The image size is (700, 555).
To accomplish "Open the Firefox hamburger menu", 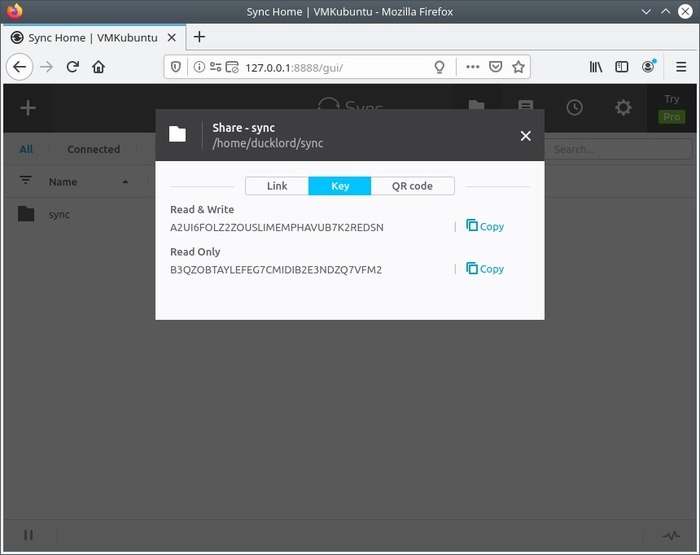I will [x=681, y=67].
